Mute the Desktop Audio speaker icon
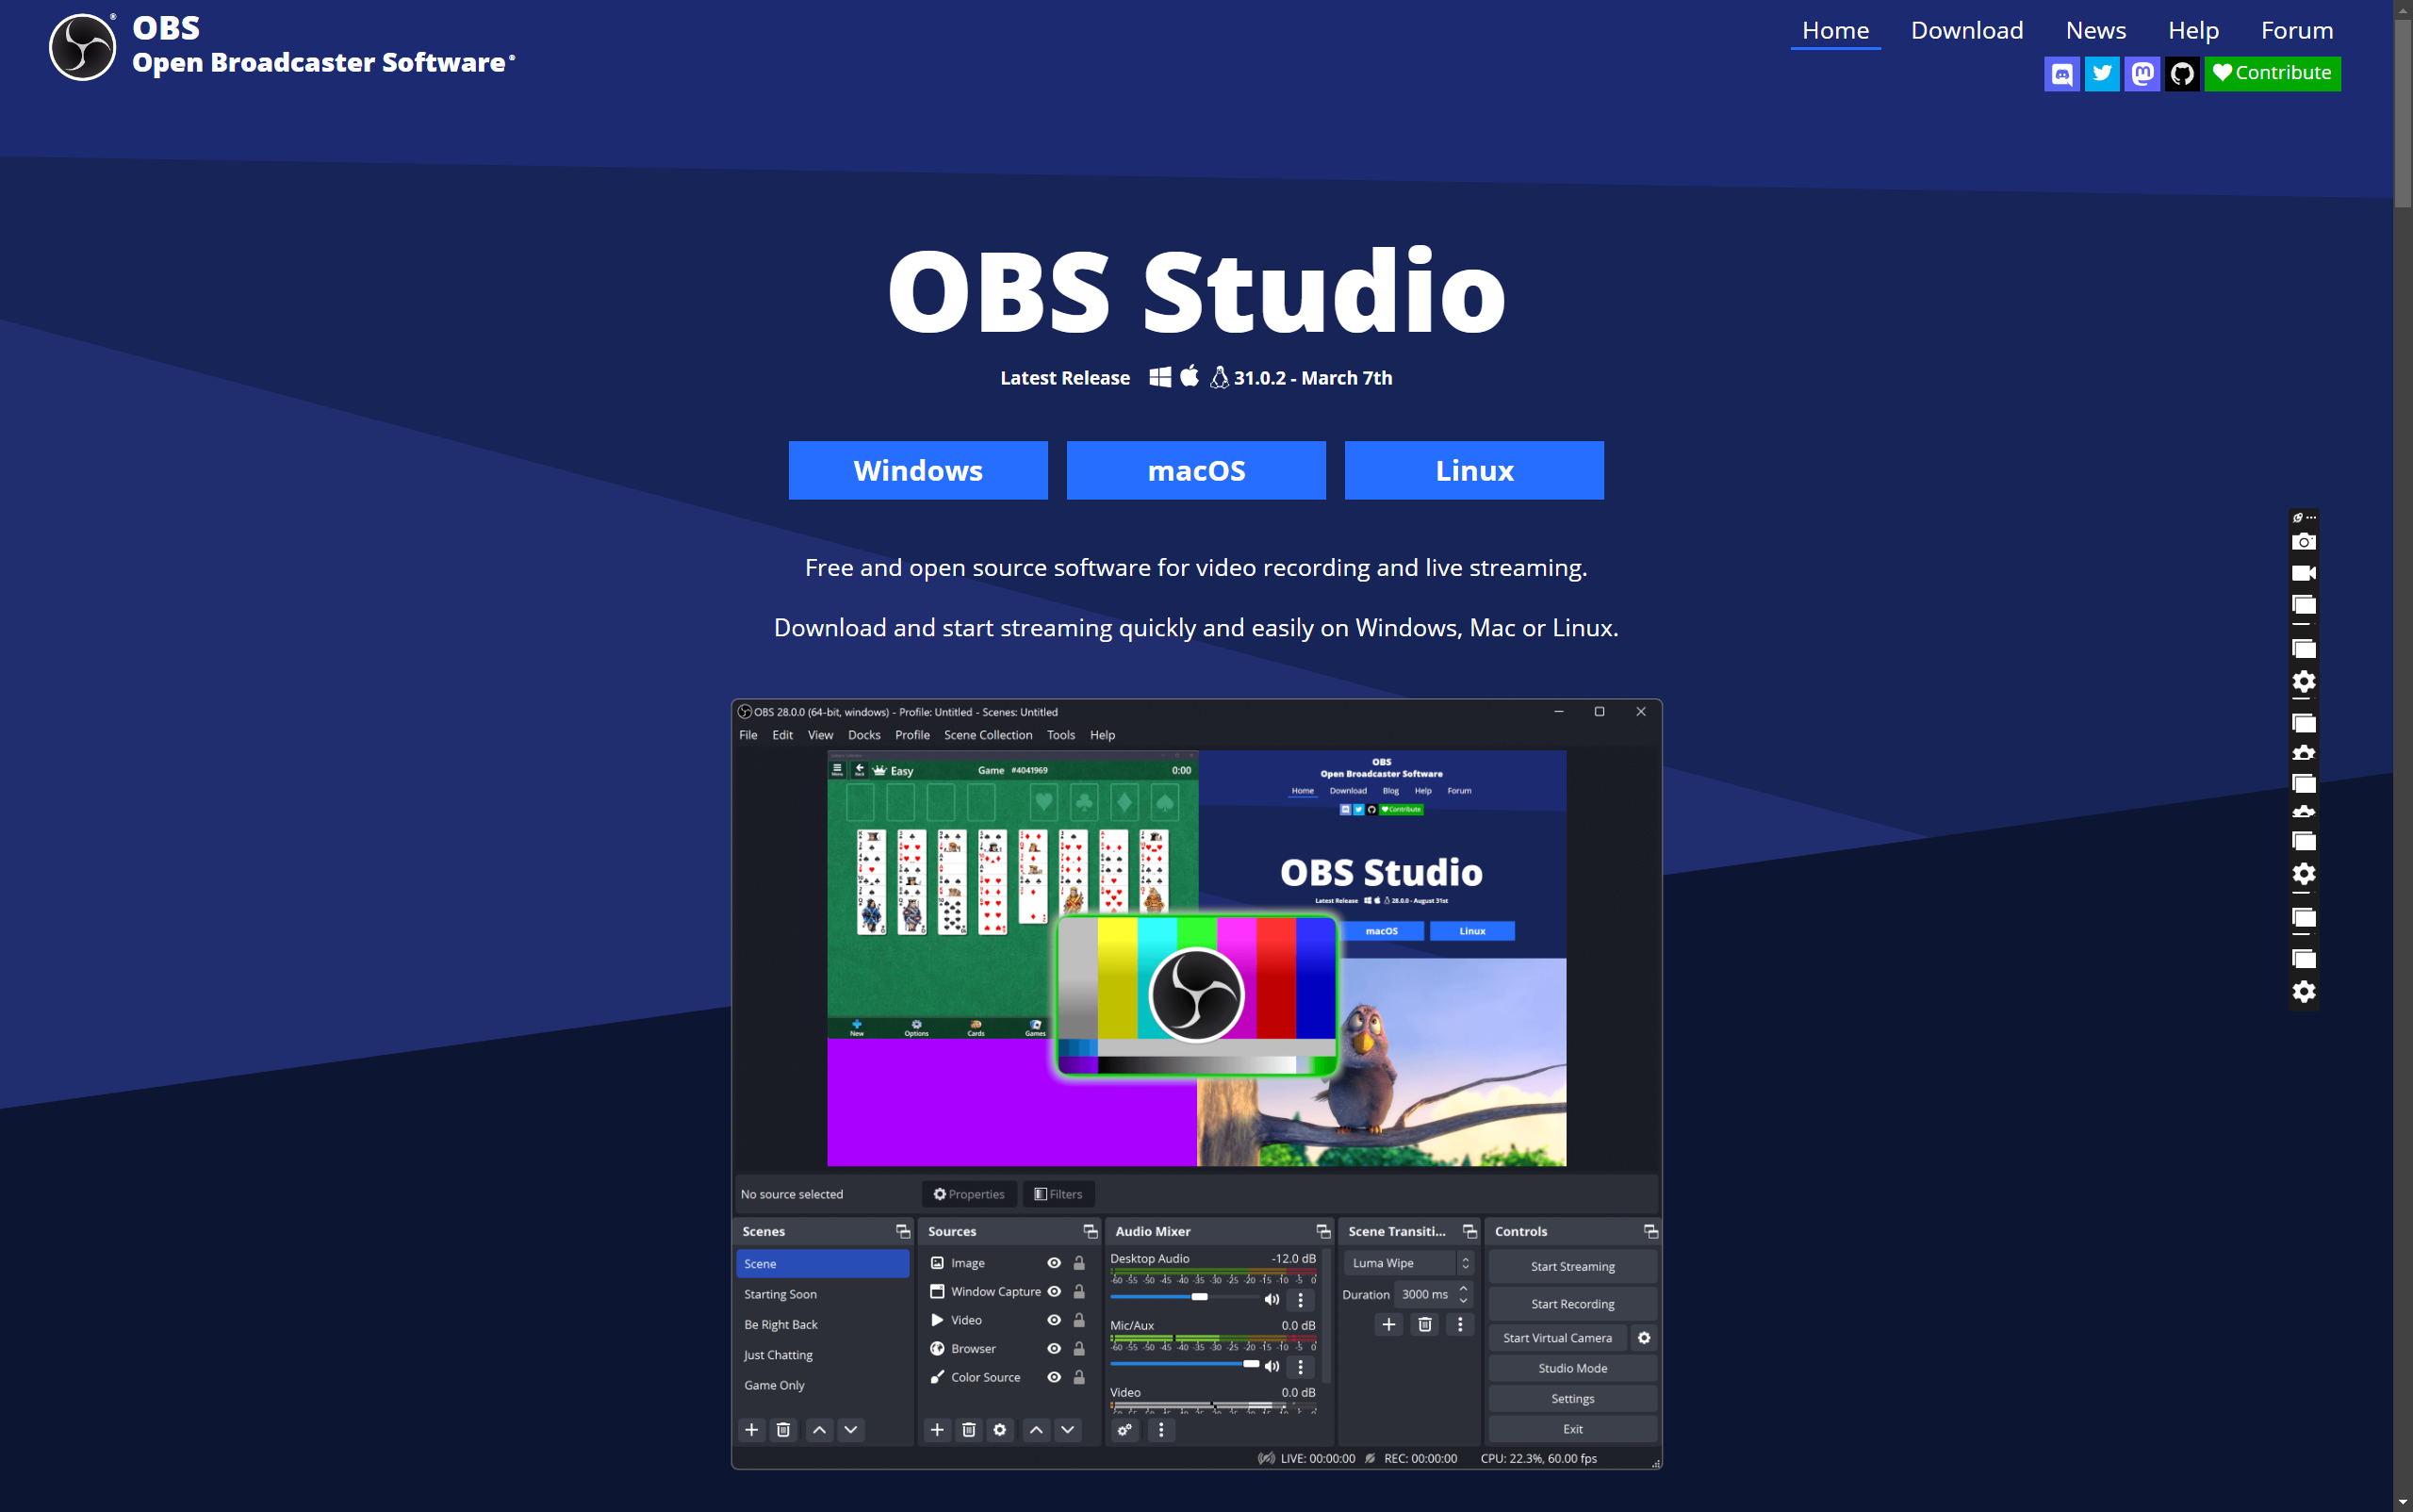This screenshot has height=1512, width=2413. click(1271, 1298)
